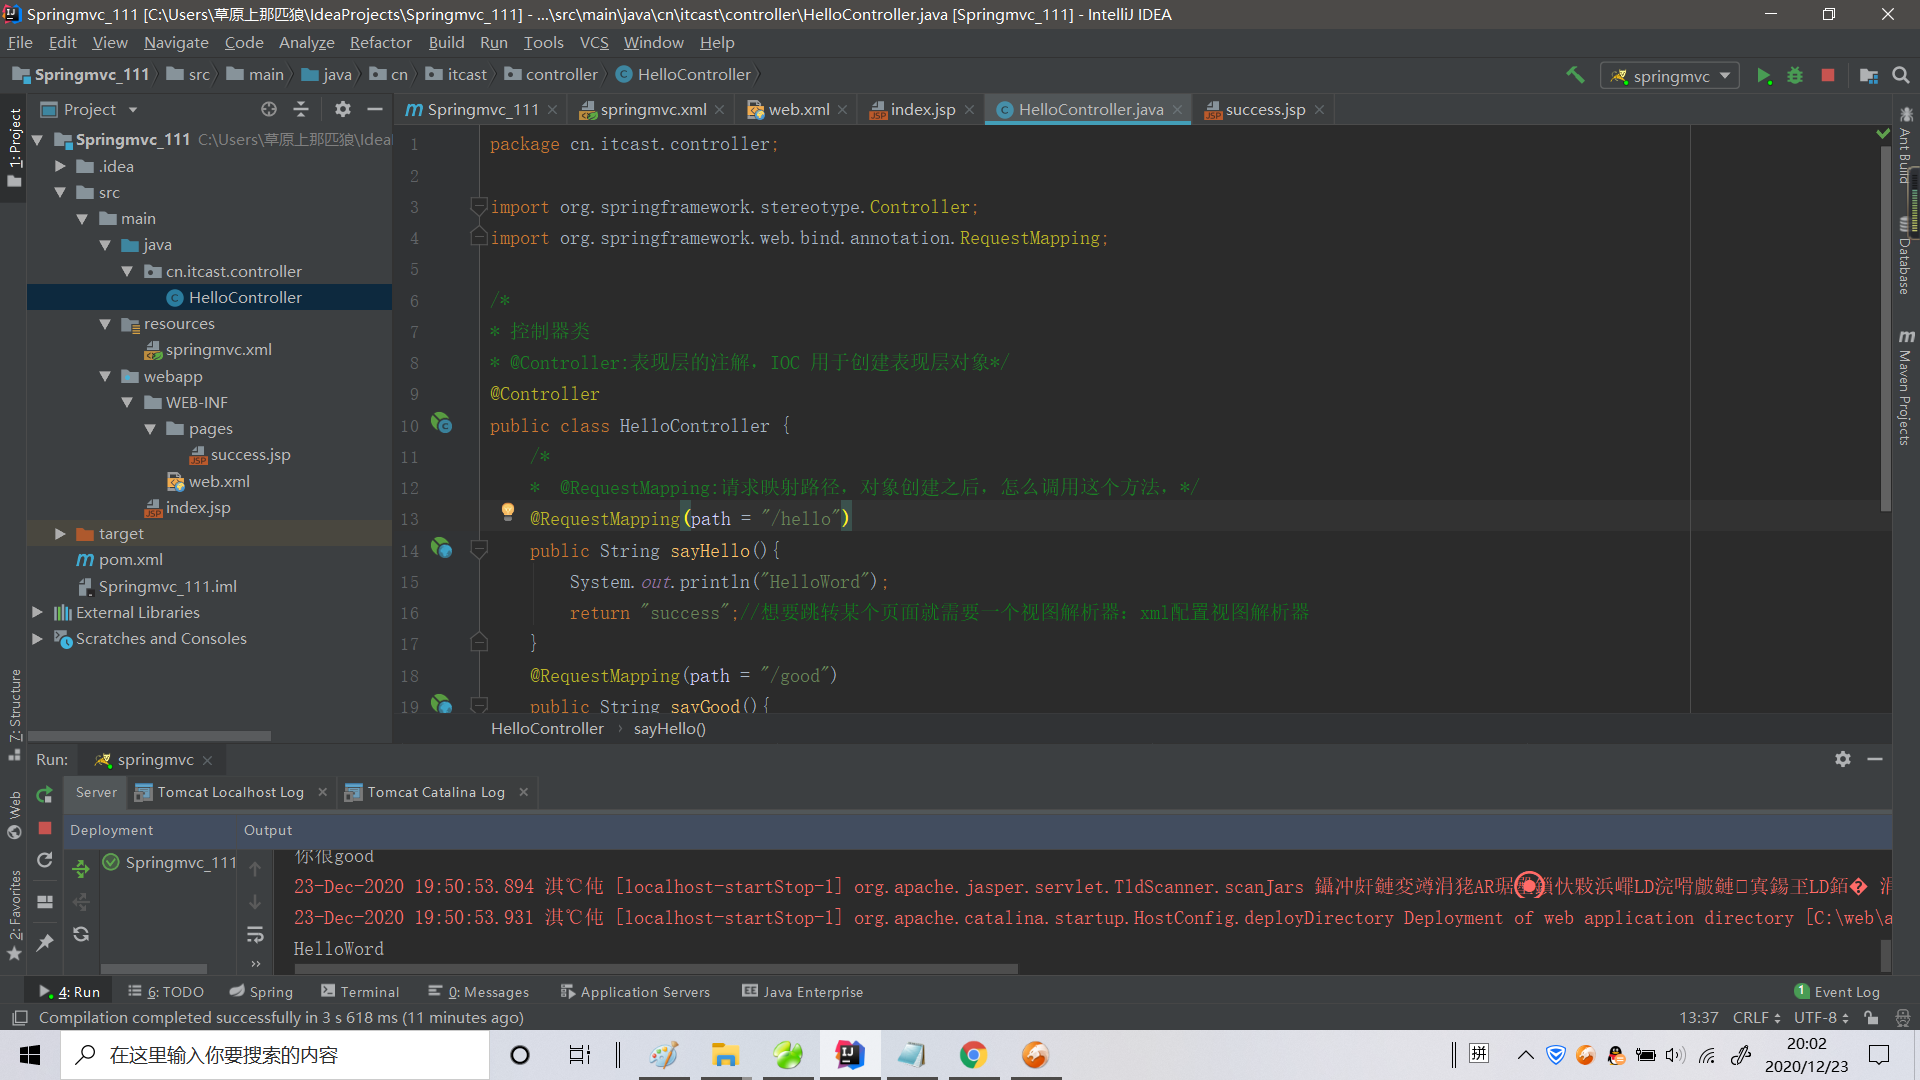Collapse the resources folder
Image resolution: width=1920 pixels, height=1080 pixels.
coord(105,324)
